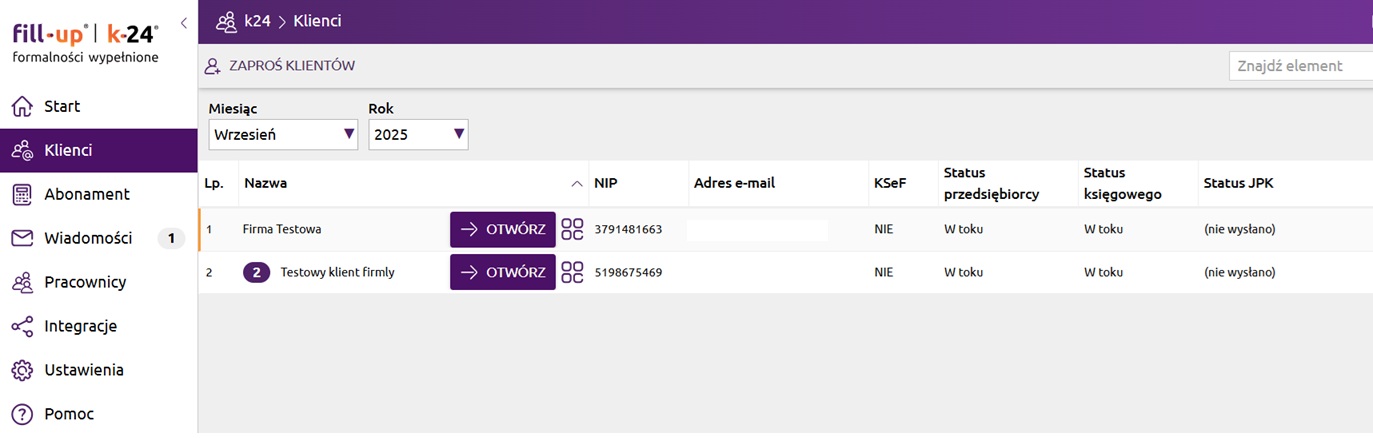Click the k24 breadcrumb link
The image size is (1373, 438).
pos(257,21)
